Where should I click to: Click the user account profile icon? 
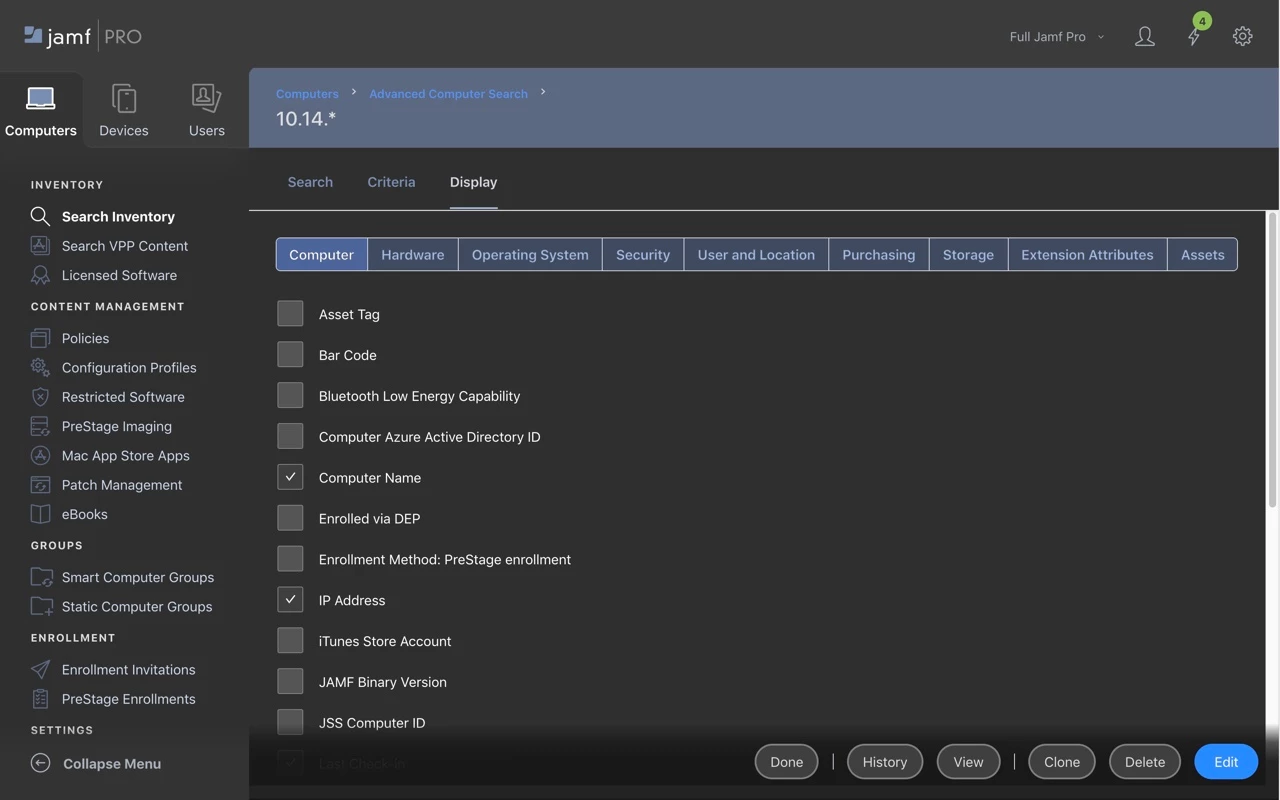click(x=1145, y=36)
